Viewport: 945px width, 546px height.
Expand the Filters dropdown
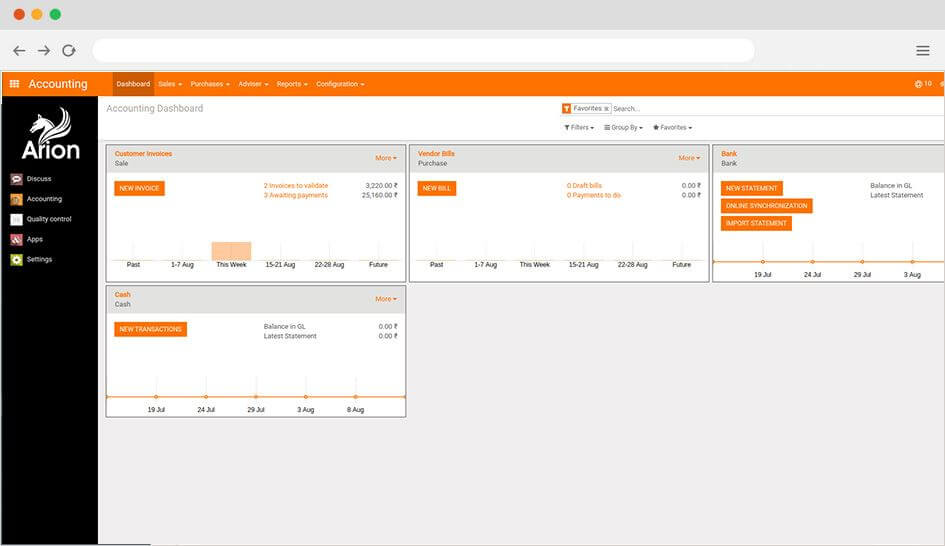[579, 128]
